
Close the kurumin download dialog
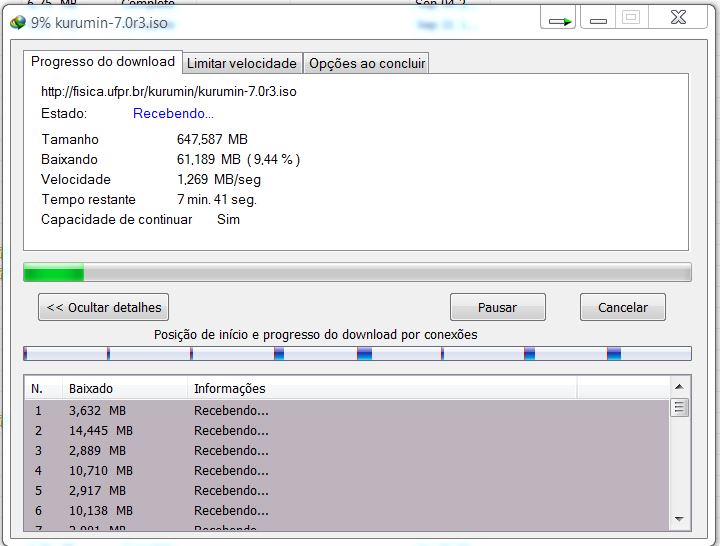(678, 19)
